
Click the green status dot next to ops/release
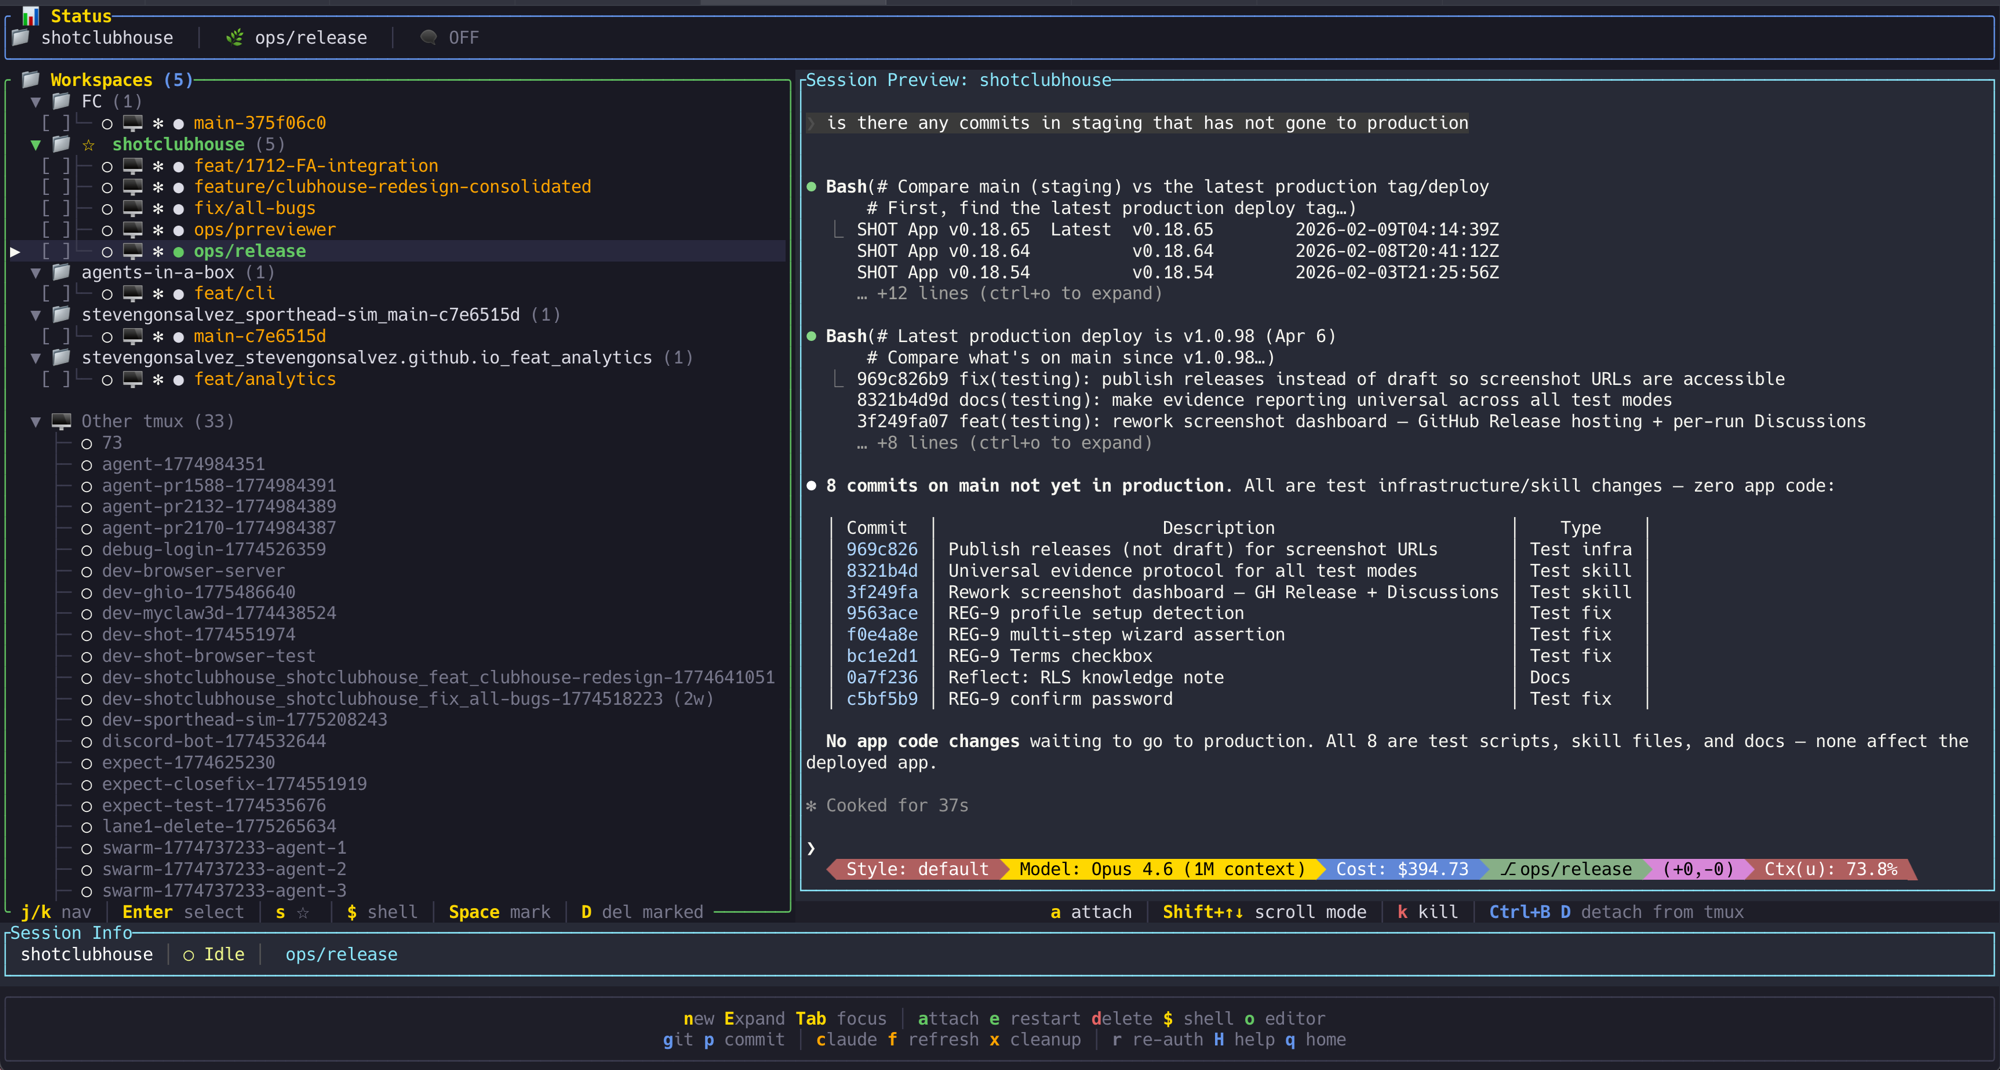179,251
